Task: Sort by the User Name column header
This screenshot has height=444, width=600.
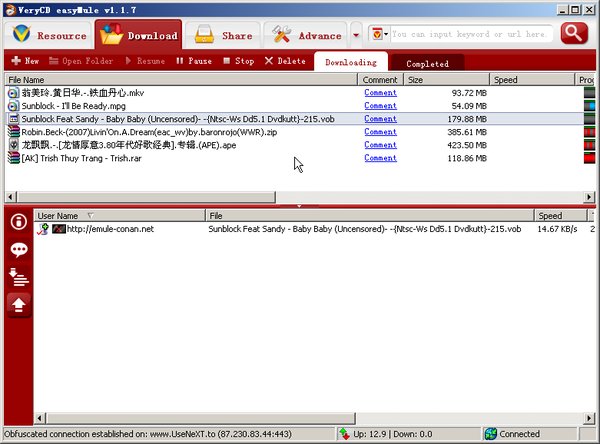Action: coord(120,216)
